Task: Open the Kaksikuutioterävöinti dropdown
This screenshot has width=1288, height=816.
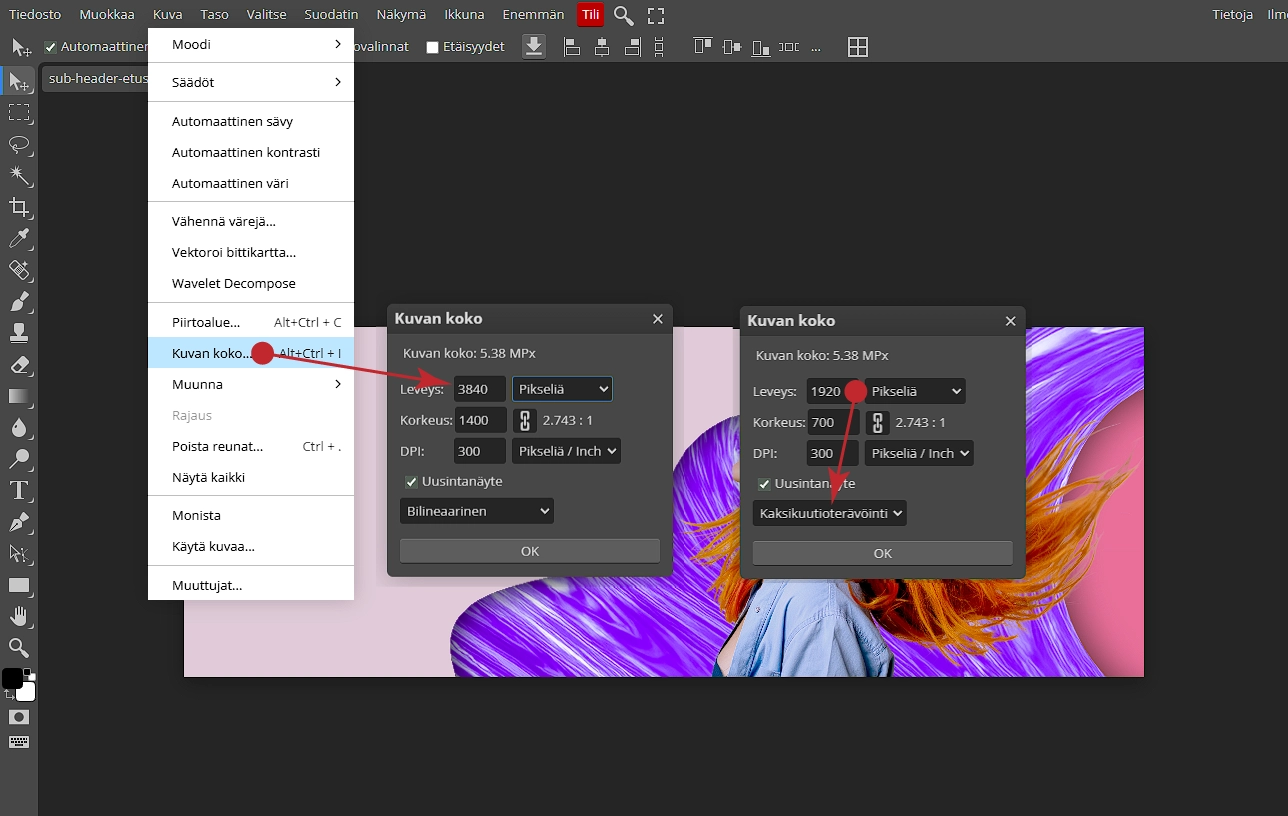Action: pos(829,513)
